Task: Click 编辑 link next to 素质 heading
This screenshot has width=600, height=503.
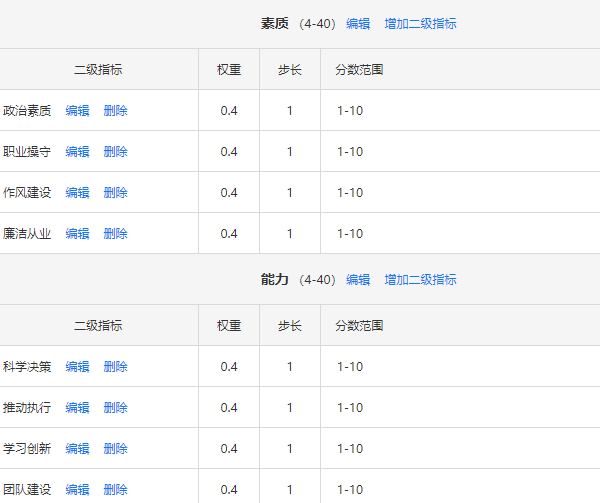Action: pos(358,24)
